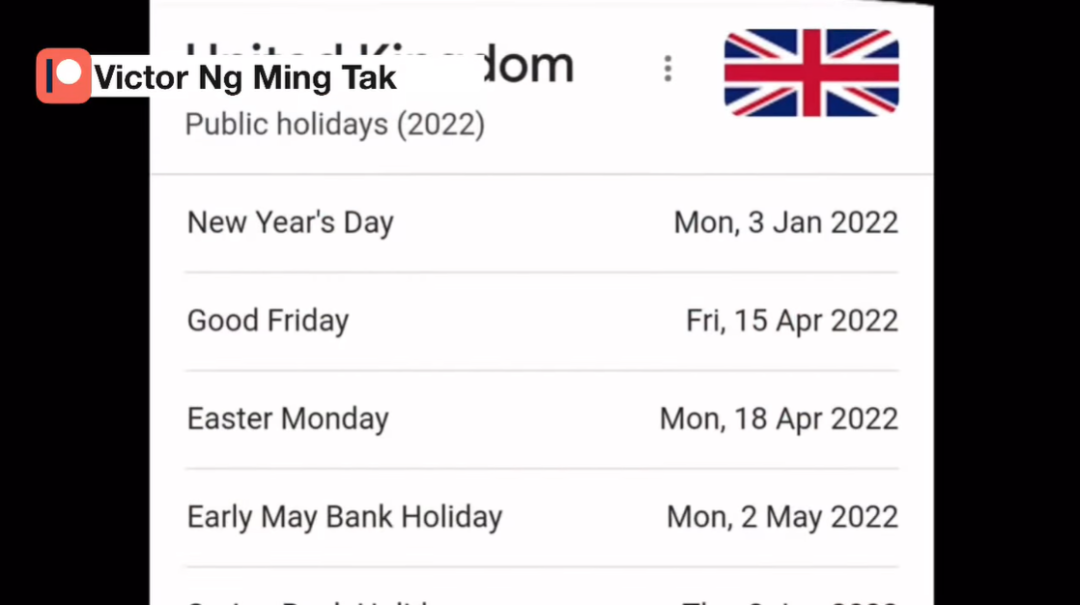
Task: Select the Good Friday holiday entry
Action: click(x=268, y=321)
